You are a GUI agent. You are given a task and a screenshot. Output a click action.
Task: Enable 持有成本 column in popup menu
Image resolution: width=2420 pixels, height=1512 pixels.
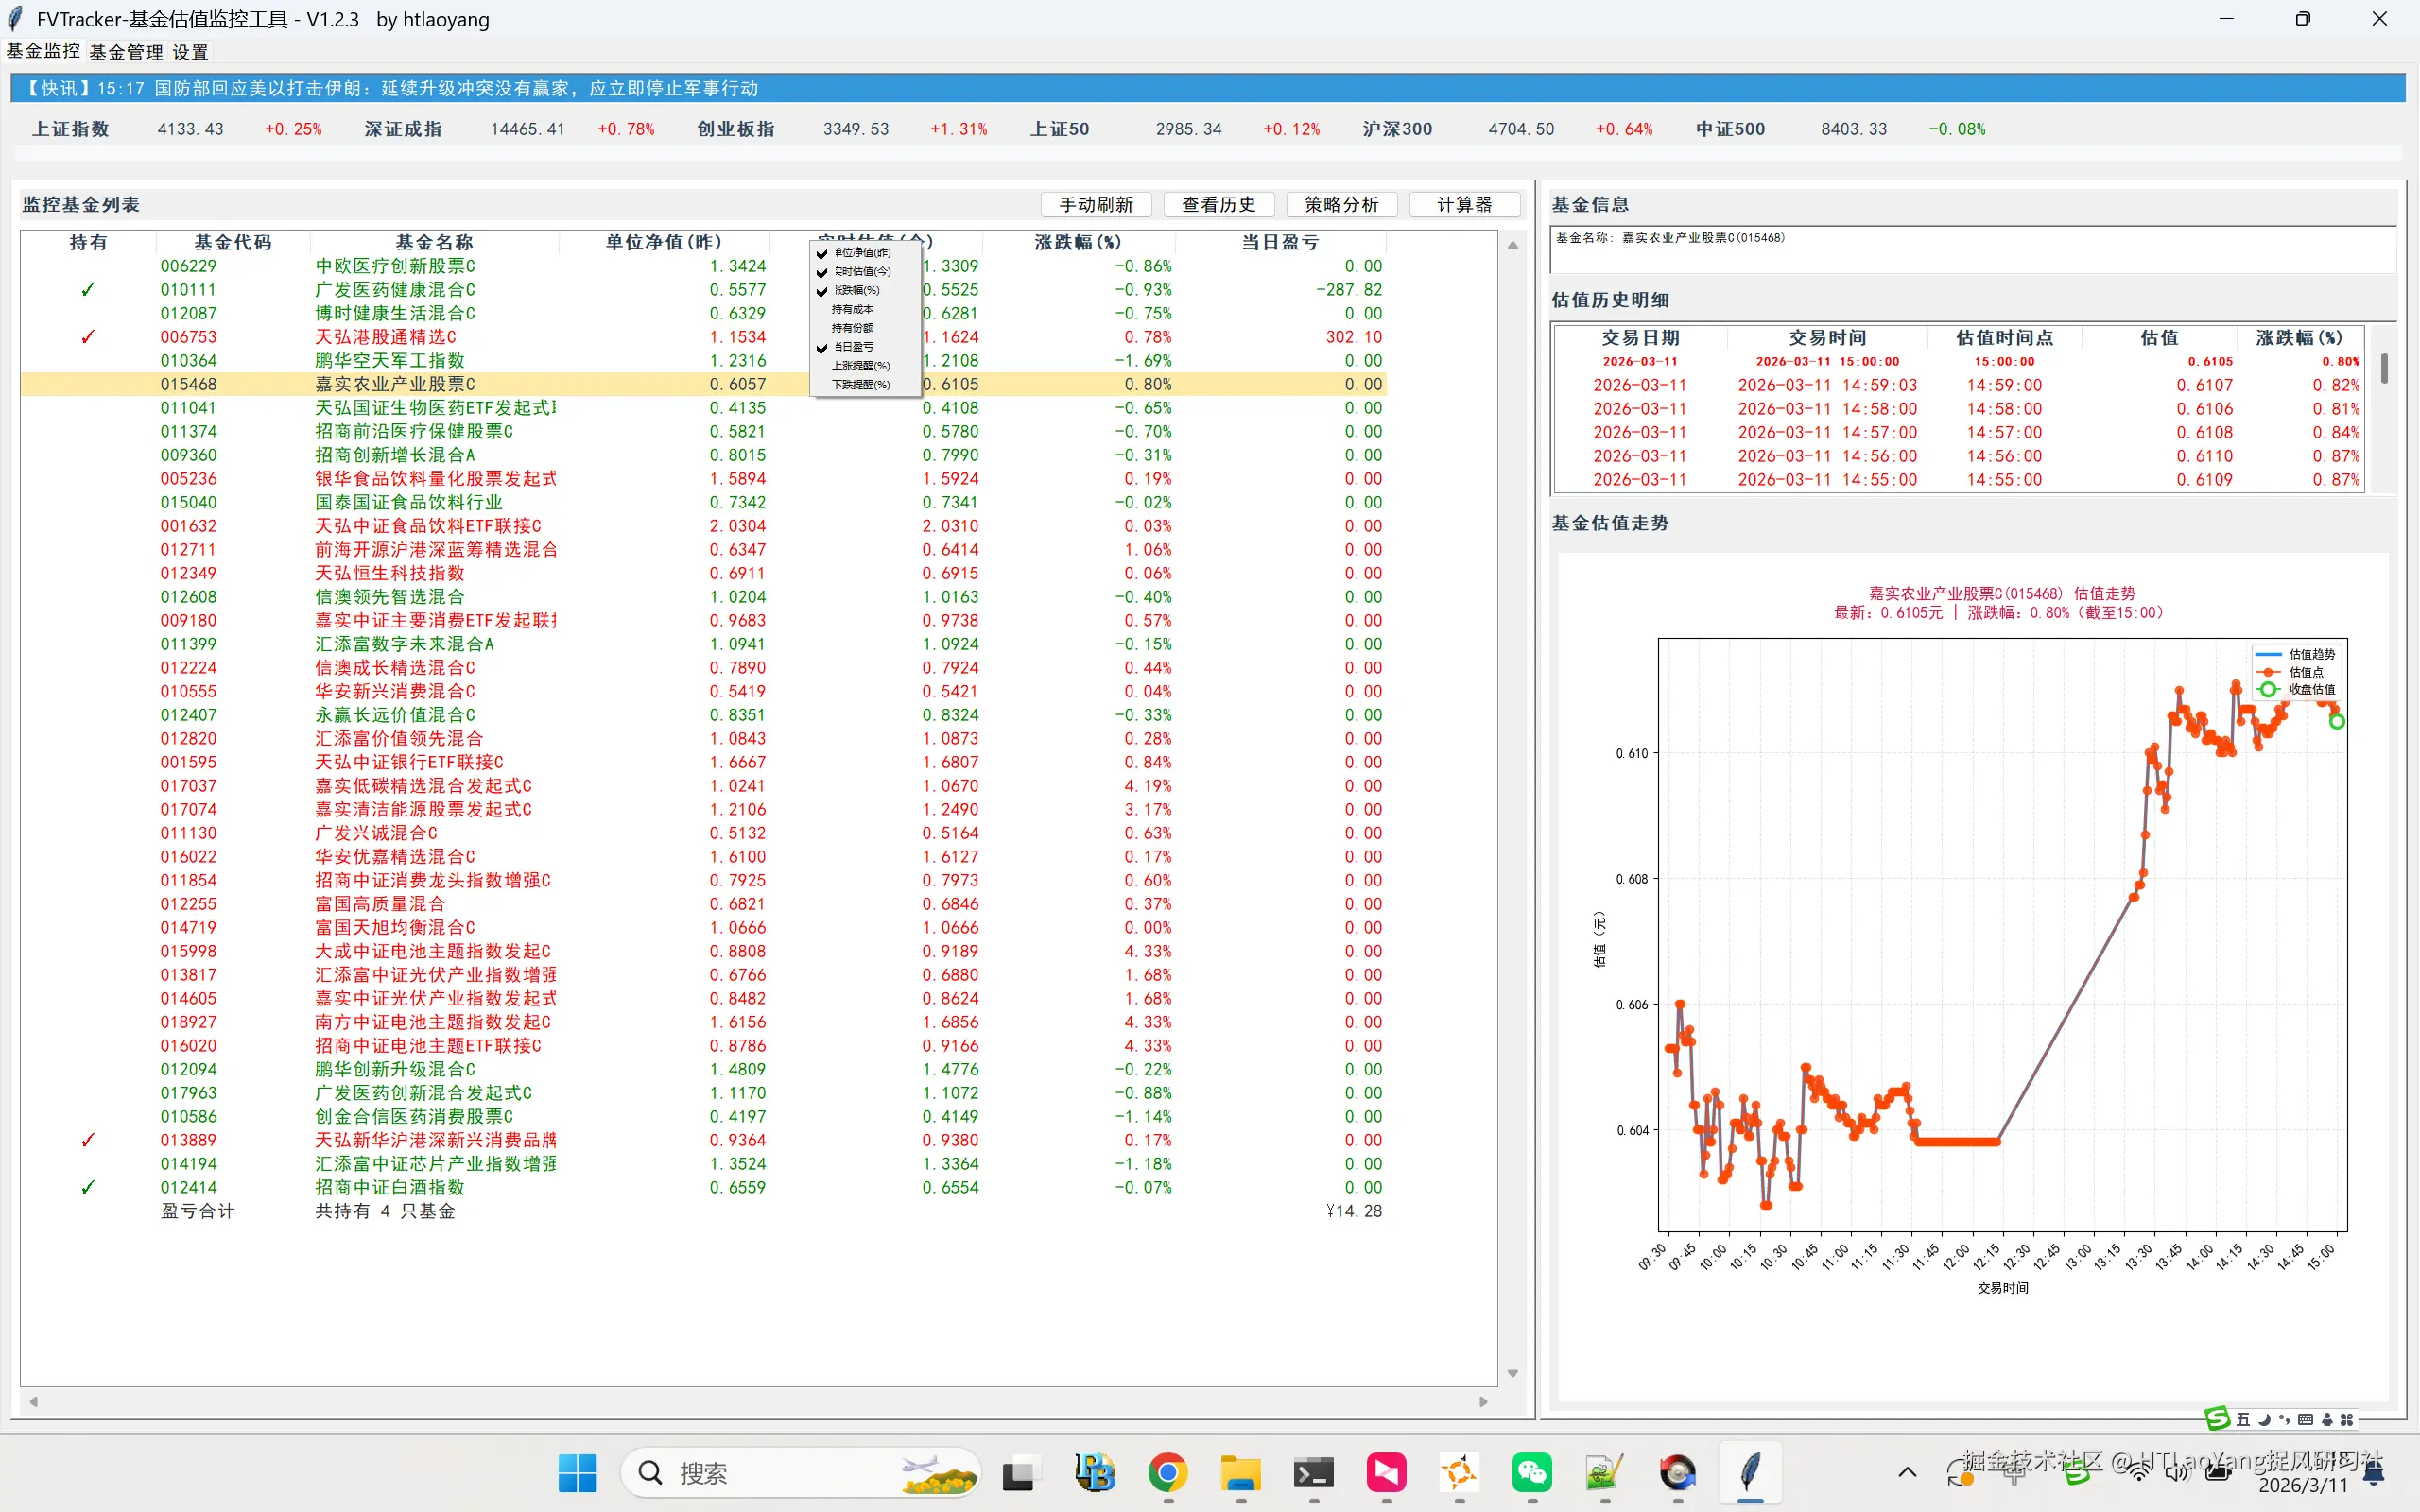tap(852, 309)
